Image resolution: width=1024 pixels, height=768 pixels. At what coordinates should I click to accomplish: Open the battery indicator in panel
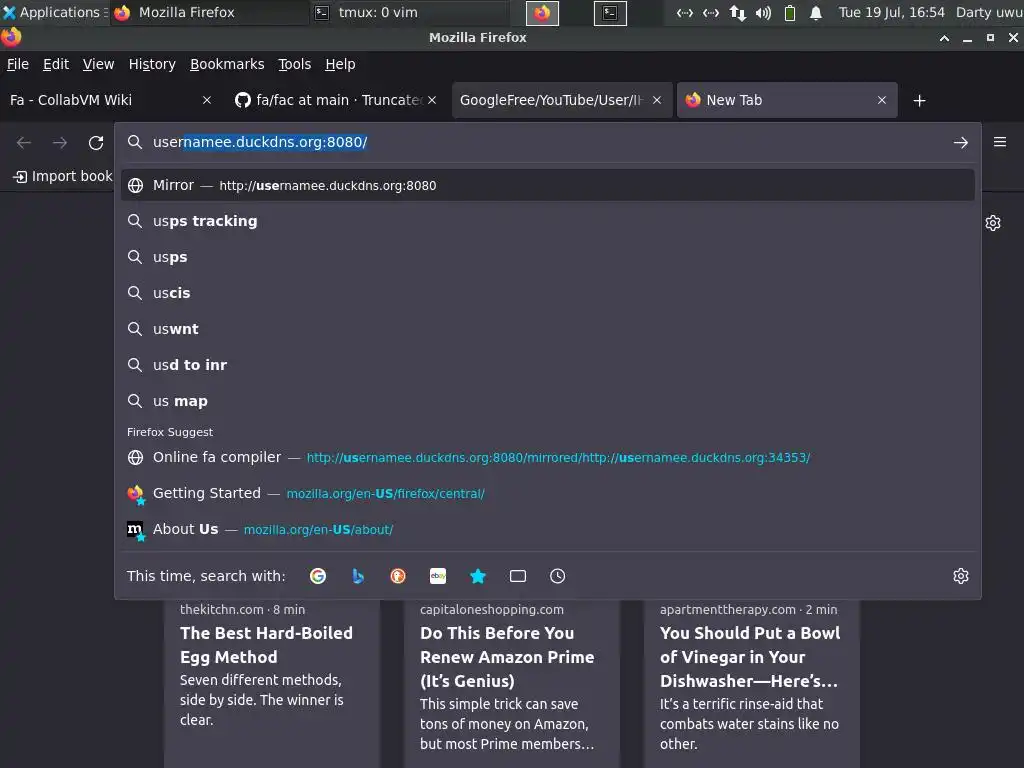tap(790, 12)
